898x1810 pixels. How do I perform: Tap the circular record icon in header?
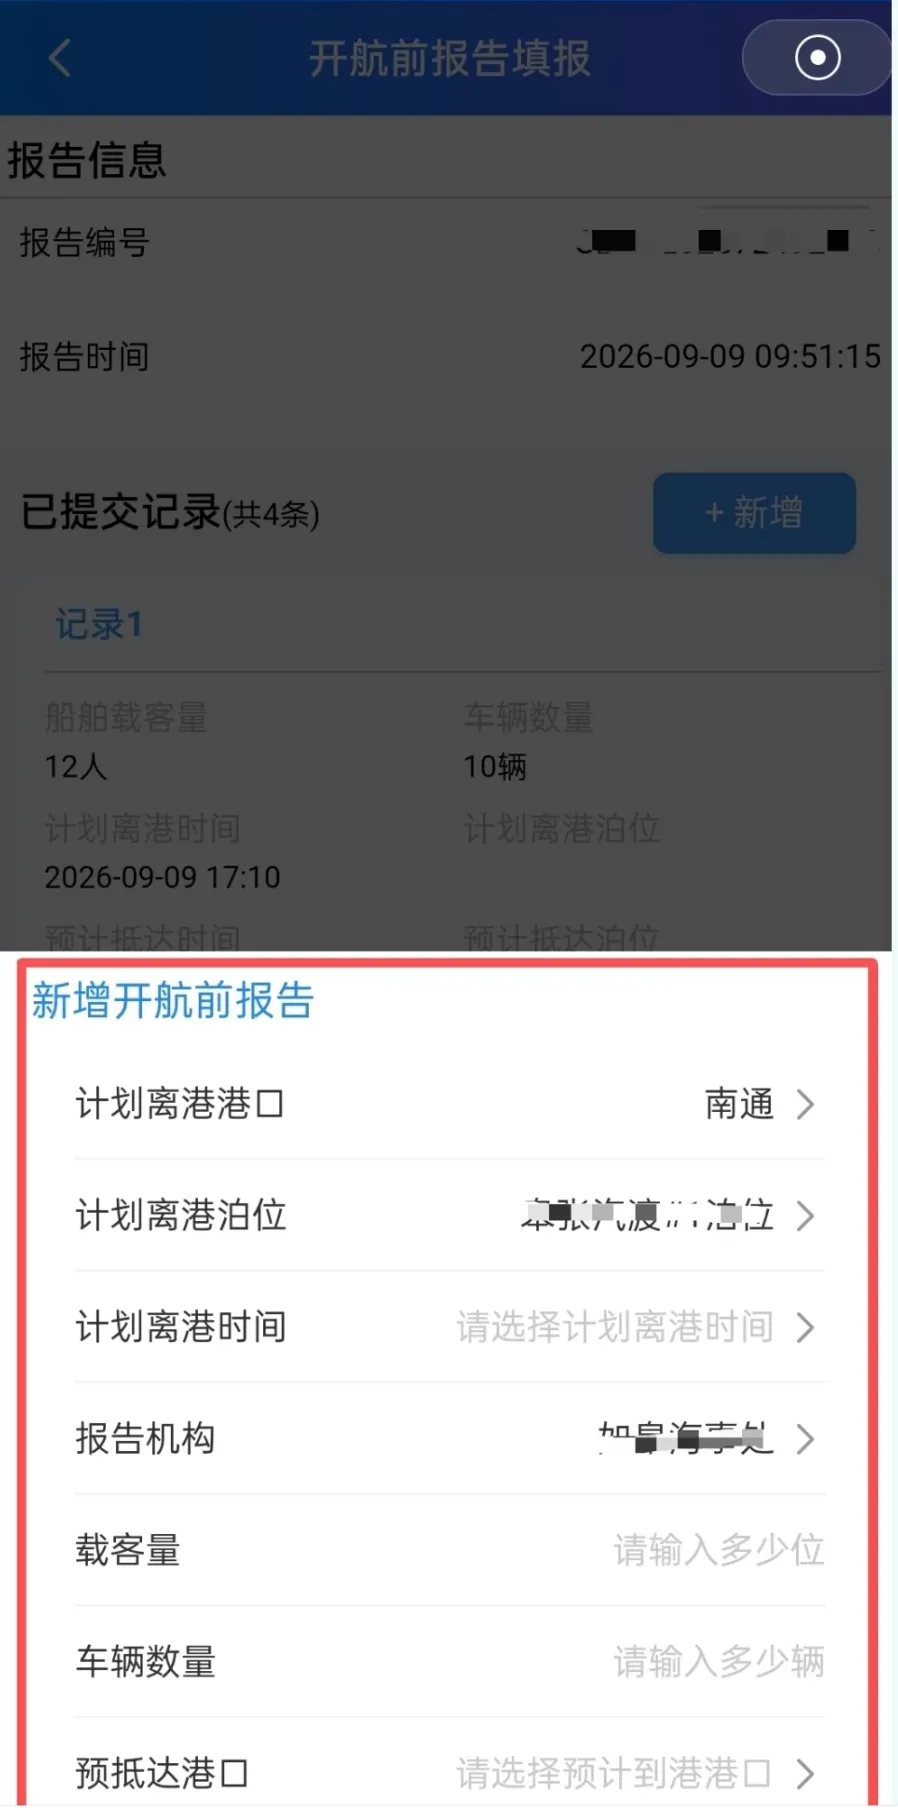point(817,58)
